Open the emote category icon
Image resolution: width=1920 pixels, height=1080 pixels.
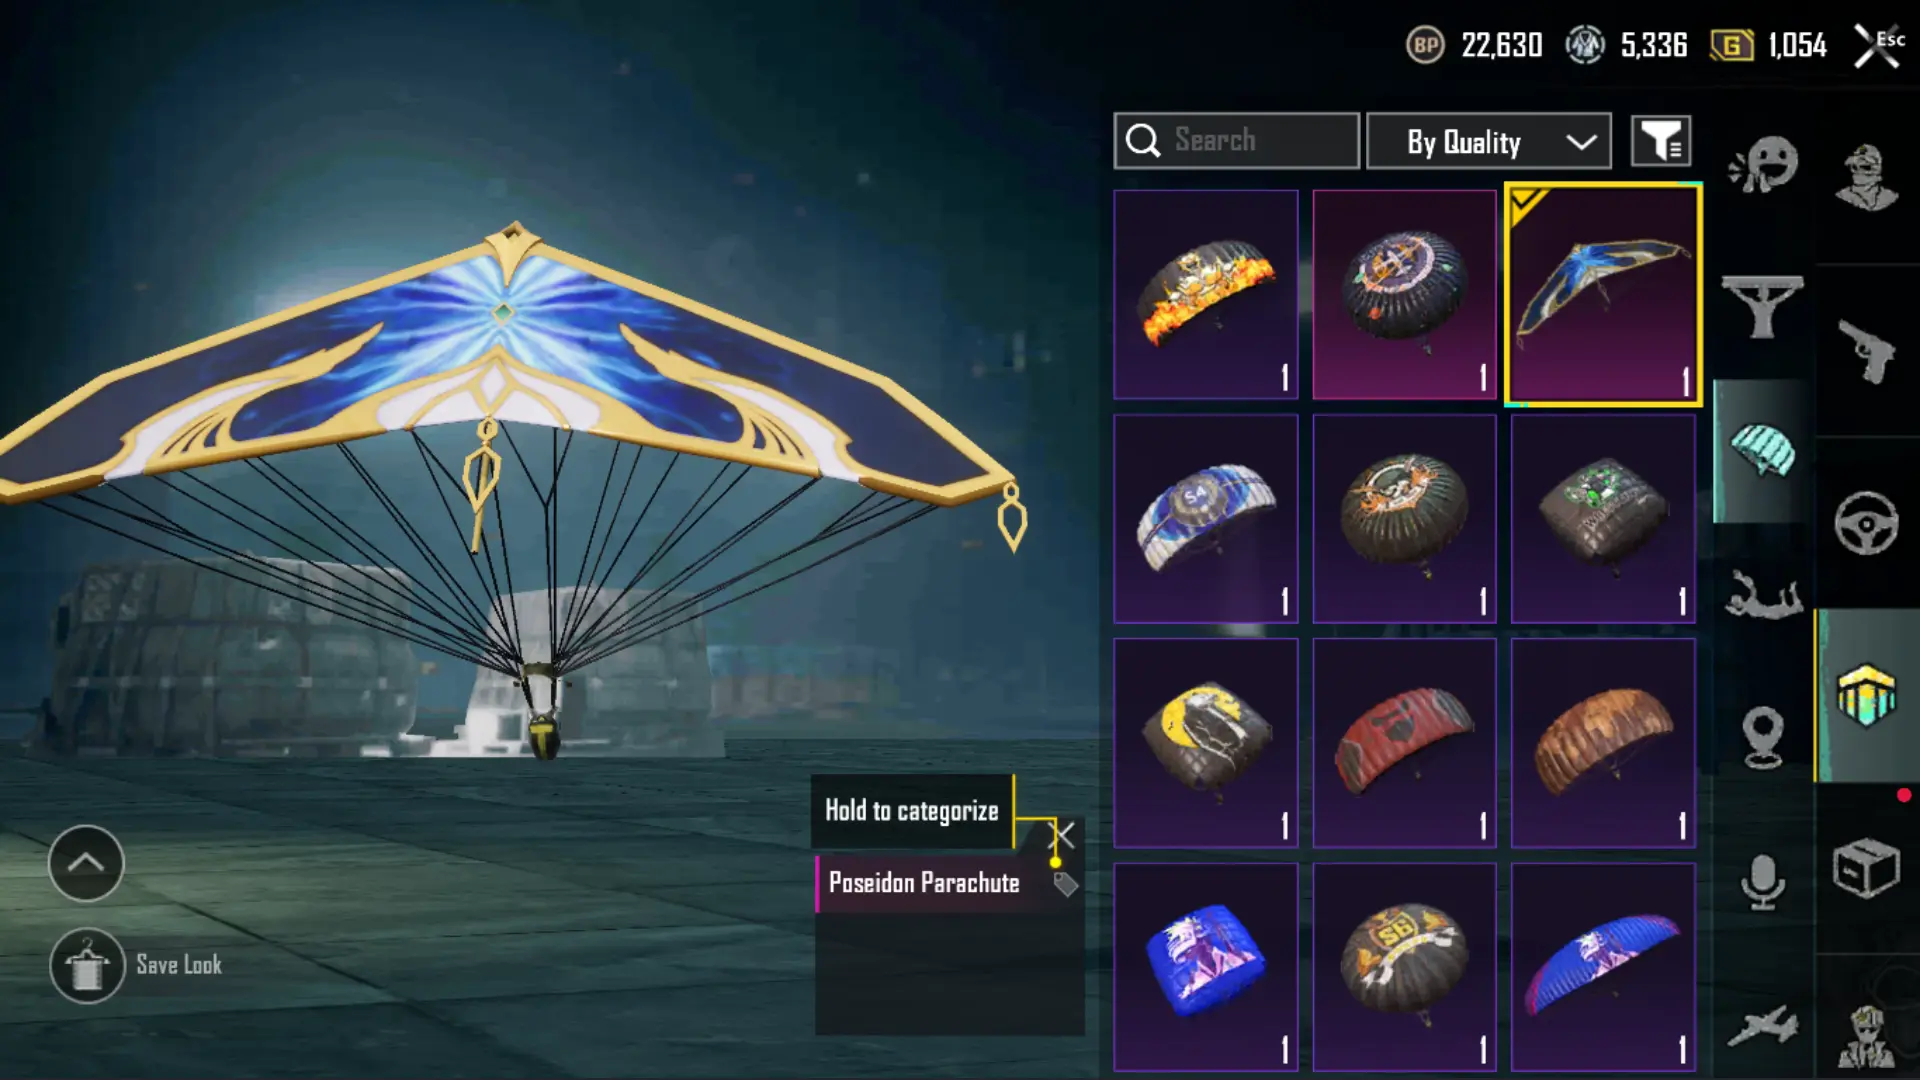1763,163
